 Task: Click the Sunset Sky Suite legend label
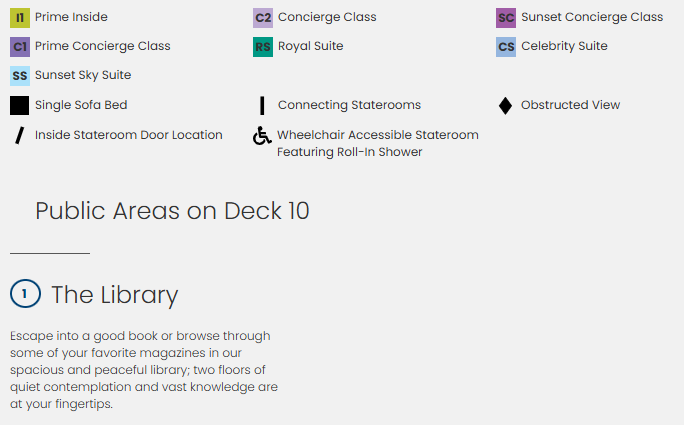click(83, 75)
